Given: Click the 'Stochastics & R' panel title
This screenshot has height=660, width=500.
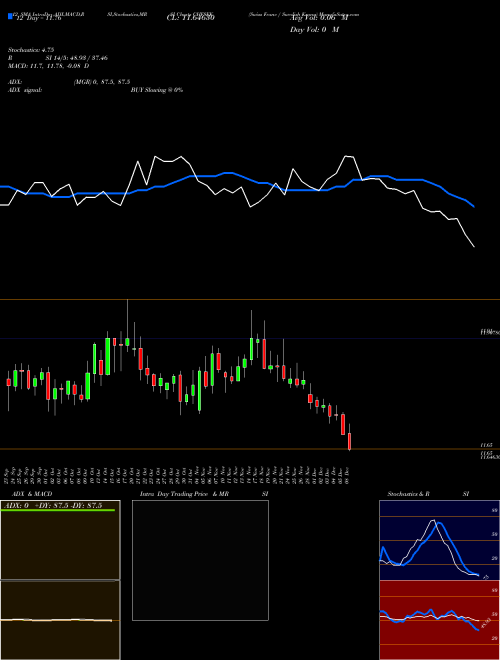Looking at the screenshot, I should [409, 494].
